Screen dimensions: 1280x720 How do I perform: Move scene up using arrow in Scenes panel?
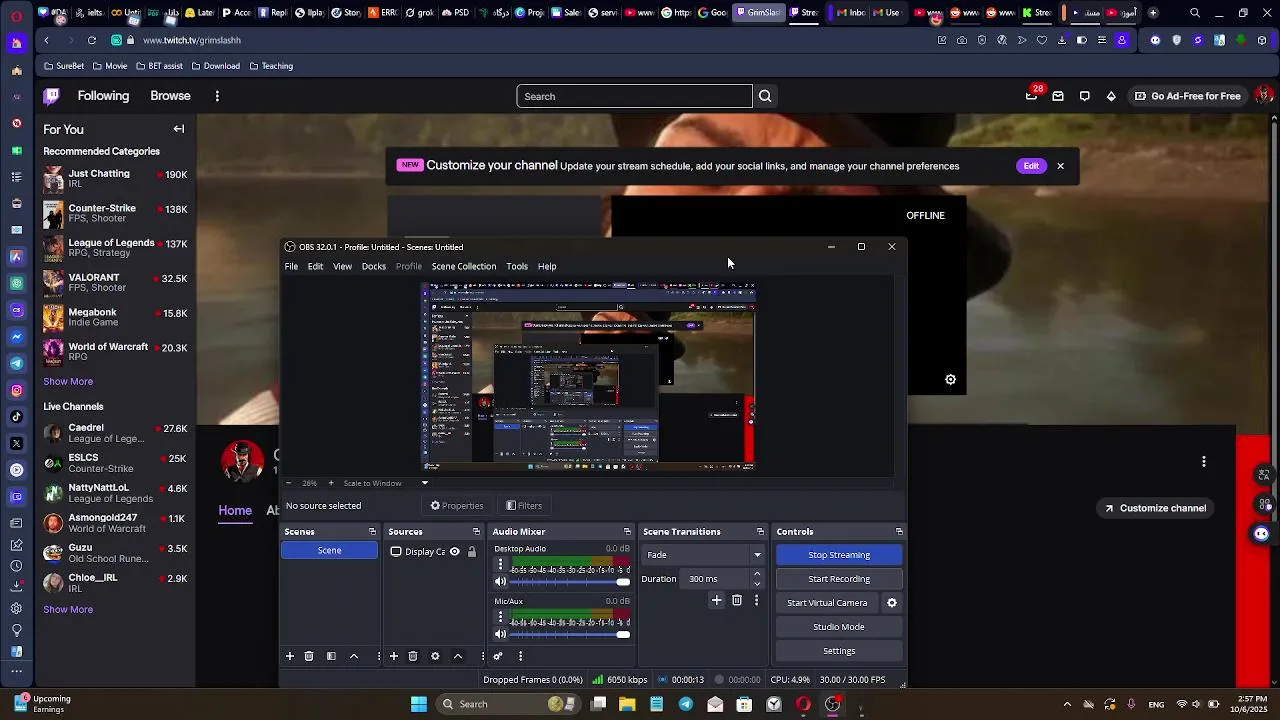[354, 656]
